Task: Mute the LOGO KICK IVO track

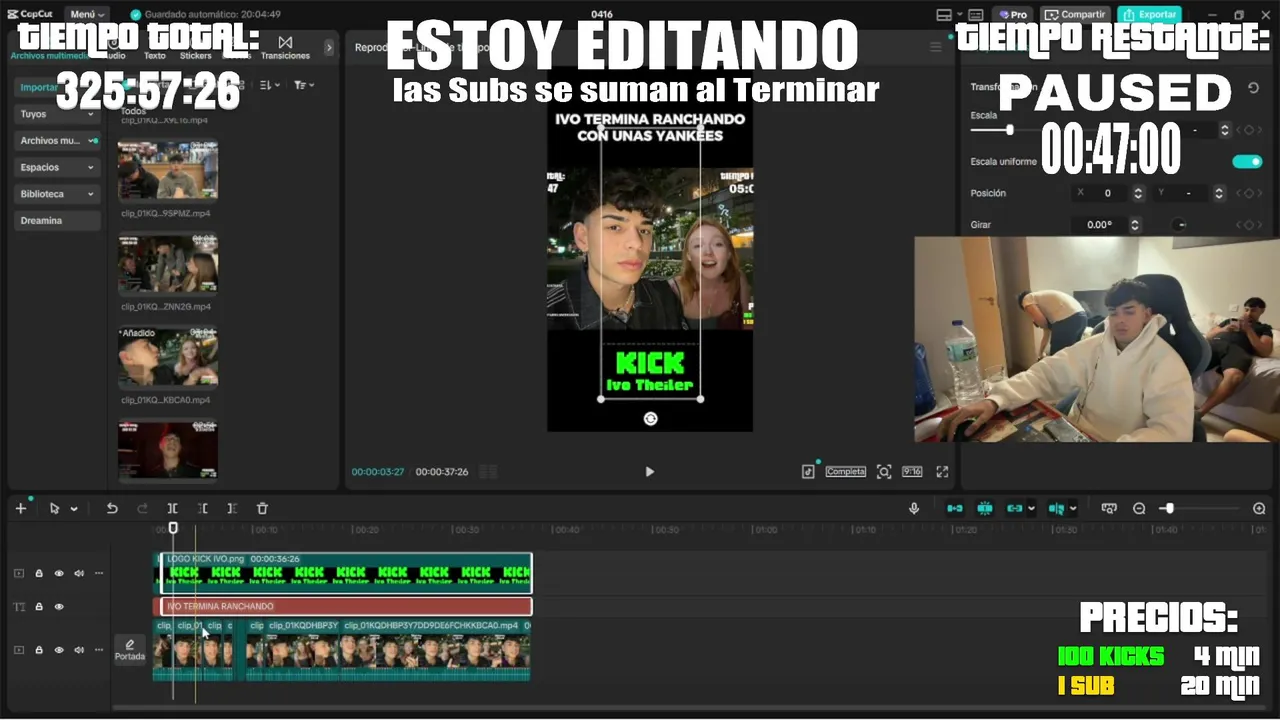Action: pyautogui.click(x=79, y=574)
